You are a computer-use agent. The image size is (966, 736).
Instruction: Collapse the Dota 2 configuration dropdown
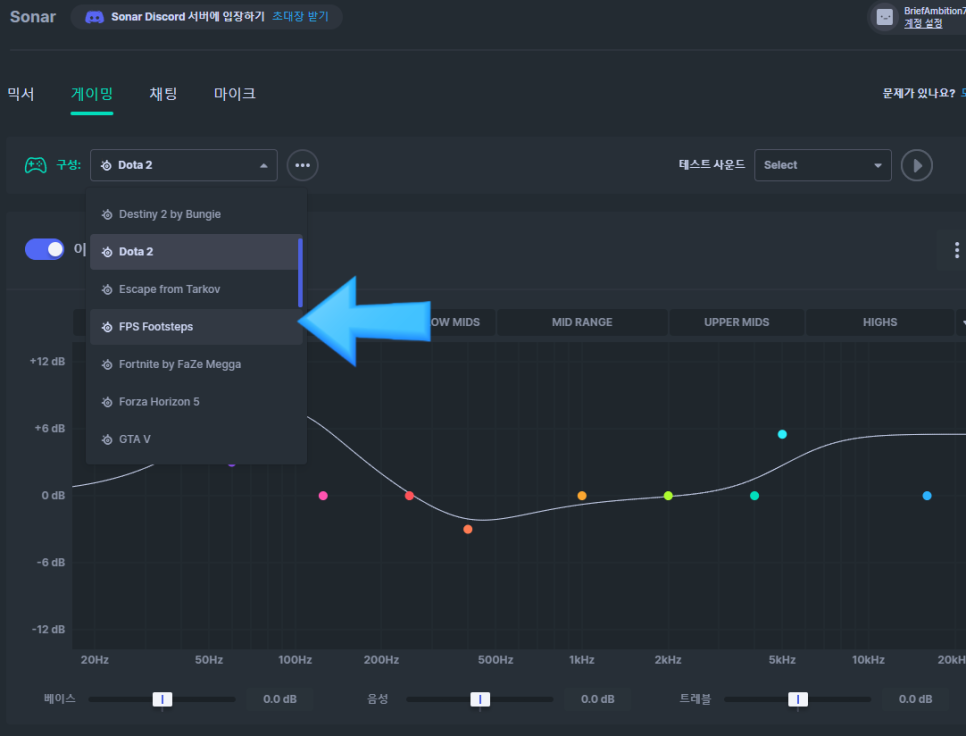click(184, 165)
